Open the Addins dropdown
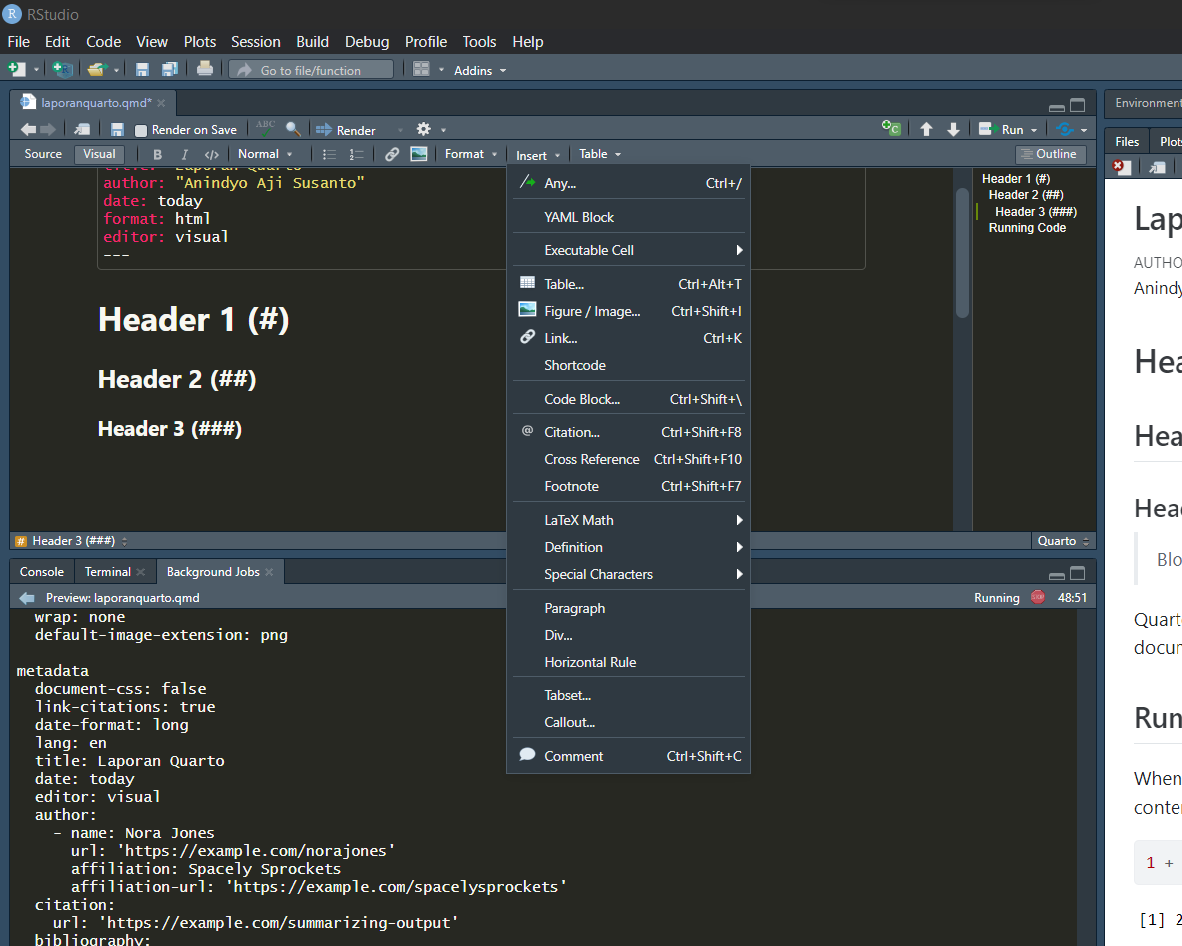Image resolution: width=1182 pixels, height=946 pixels. (x=480, y=70)
